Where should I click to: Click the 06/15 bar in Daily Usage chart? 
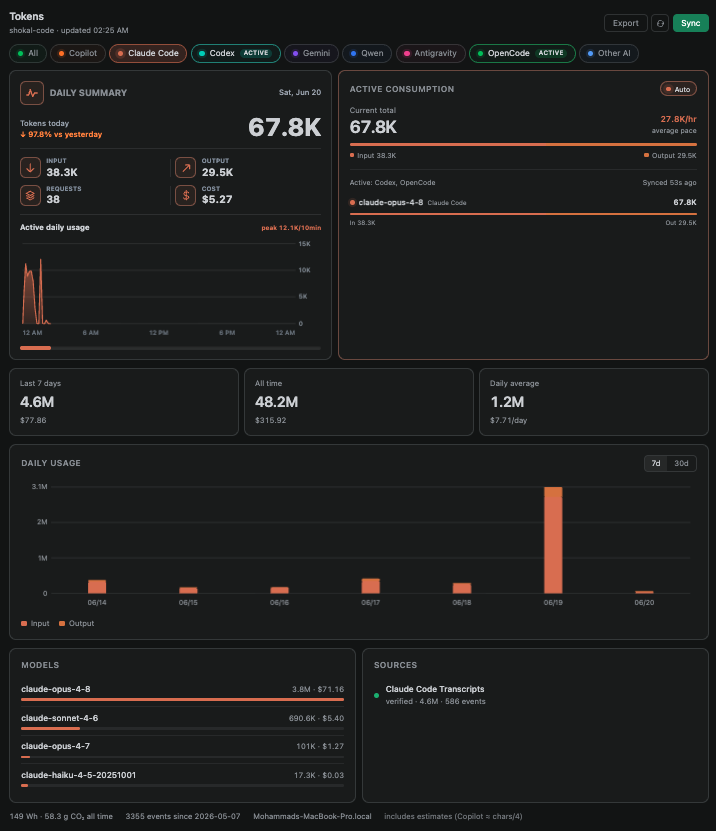[x=188, y=590]
